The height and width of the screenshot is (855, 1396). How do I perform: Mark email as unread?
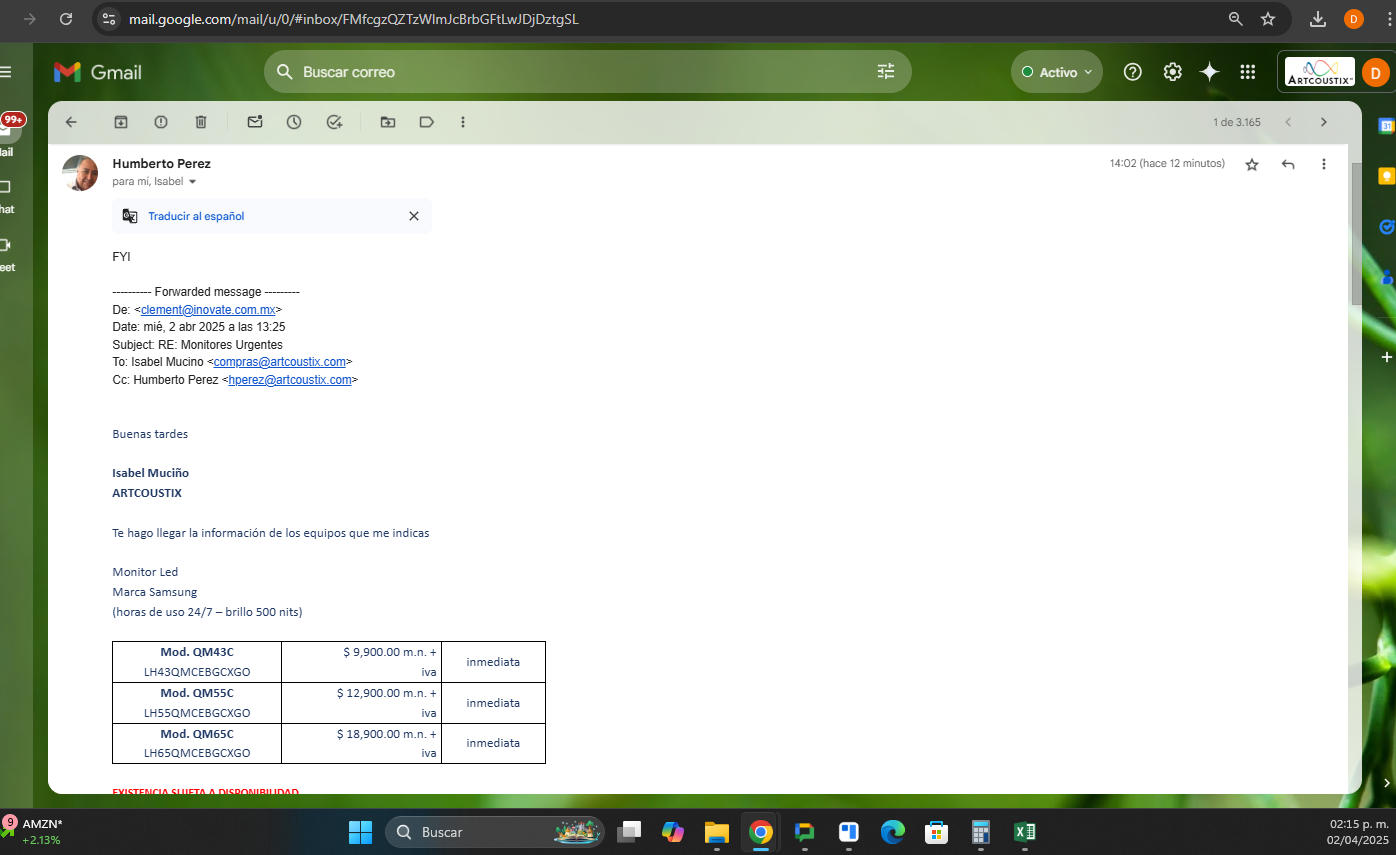(x=255, y=122)
